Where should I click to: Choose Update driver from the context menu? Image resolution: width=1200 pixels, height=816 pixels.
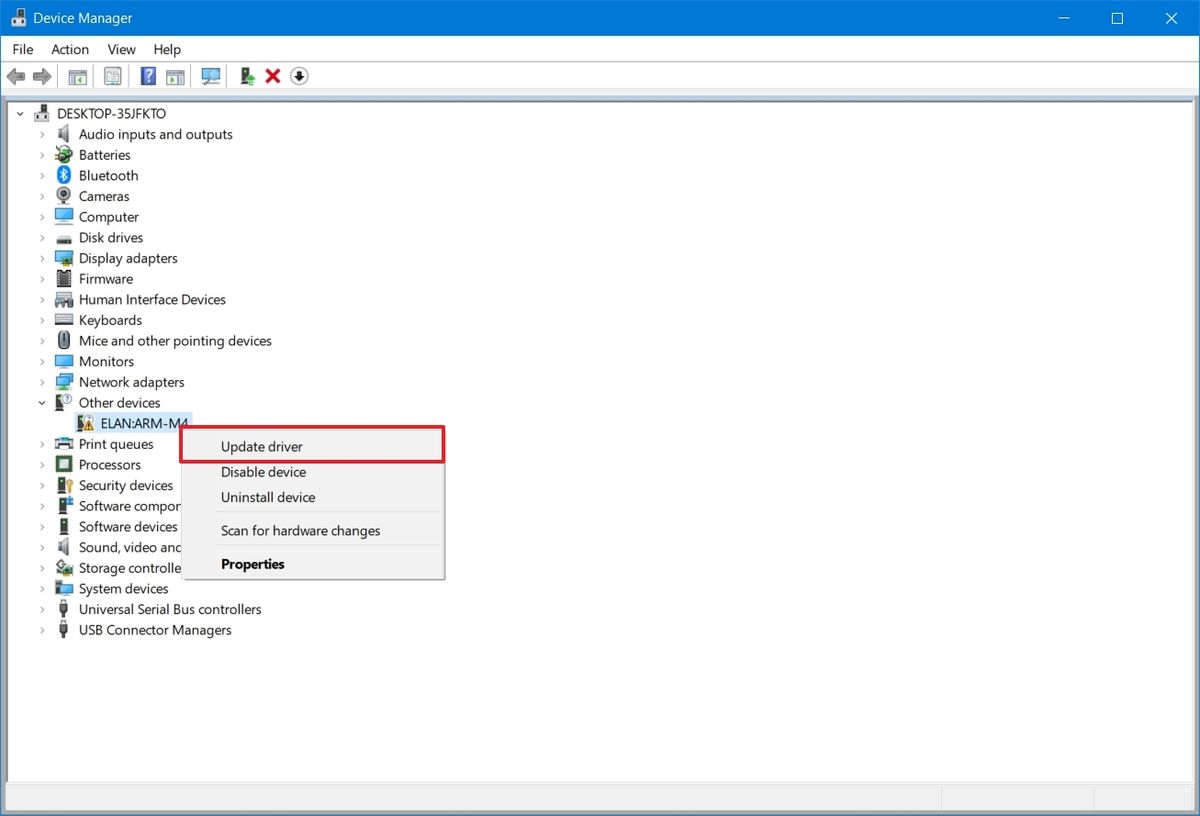tap(261, 447)
